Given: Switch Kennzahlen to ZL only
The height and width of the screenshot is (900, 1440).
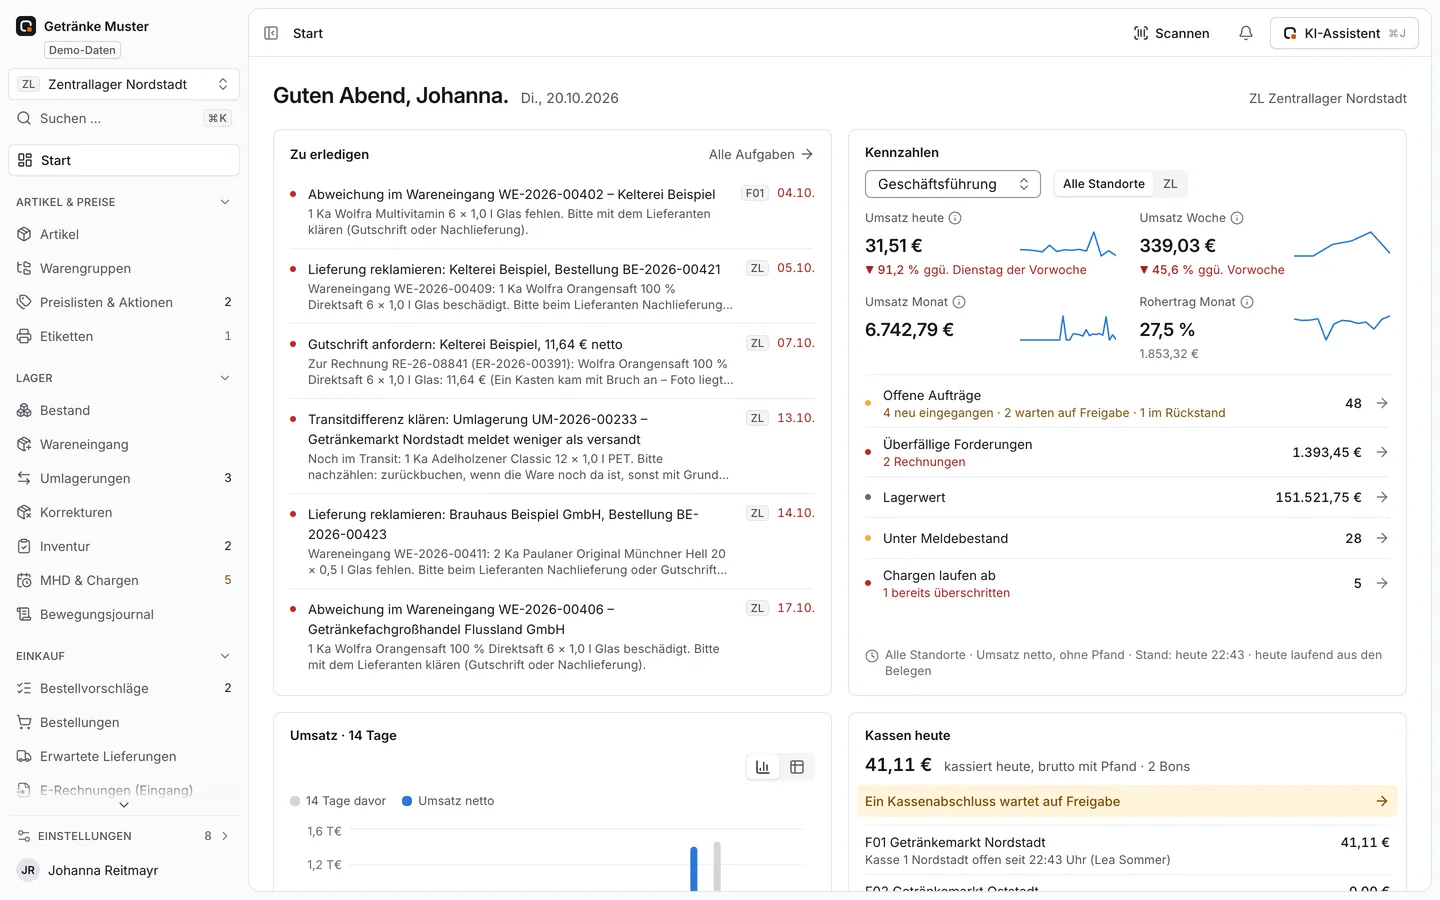Looking at the screenshot, I should [x=1170, y=184].
